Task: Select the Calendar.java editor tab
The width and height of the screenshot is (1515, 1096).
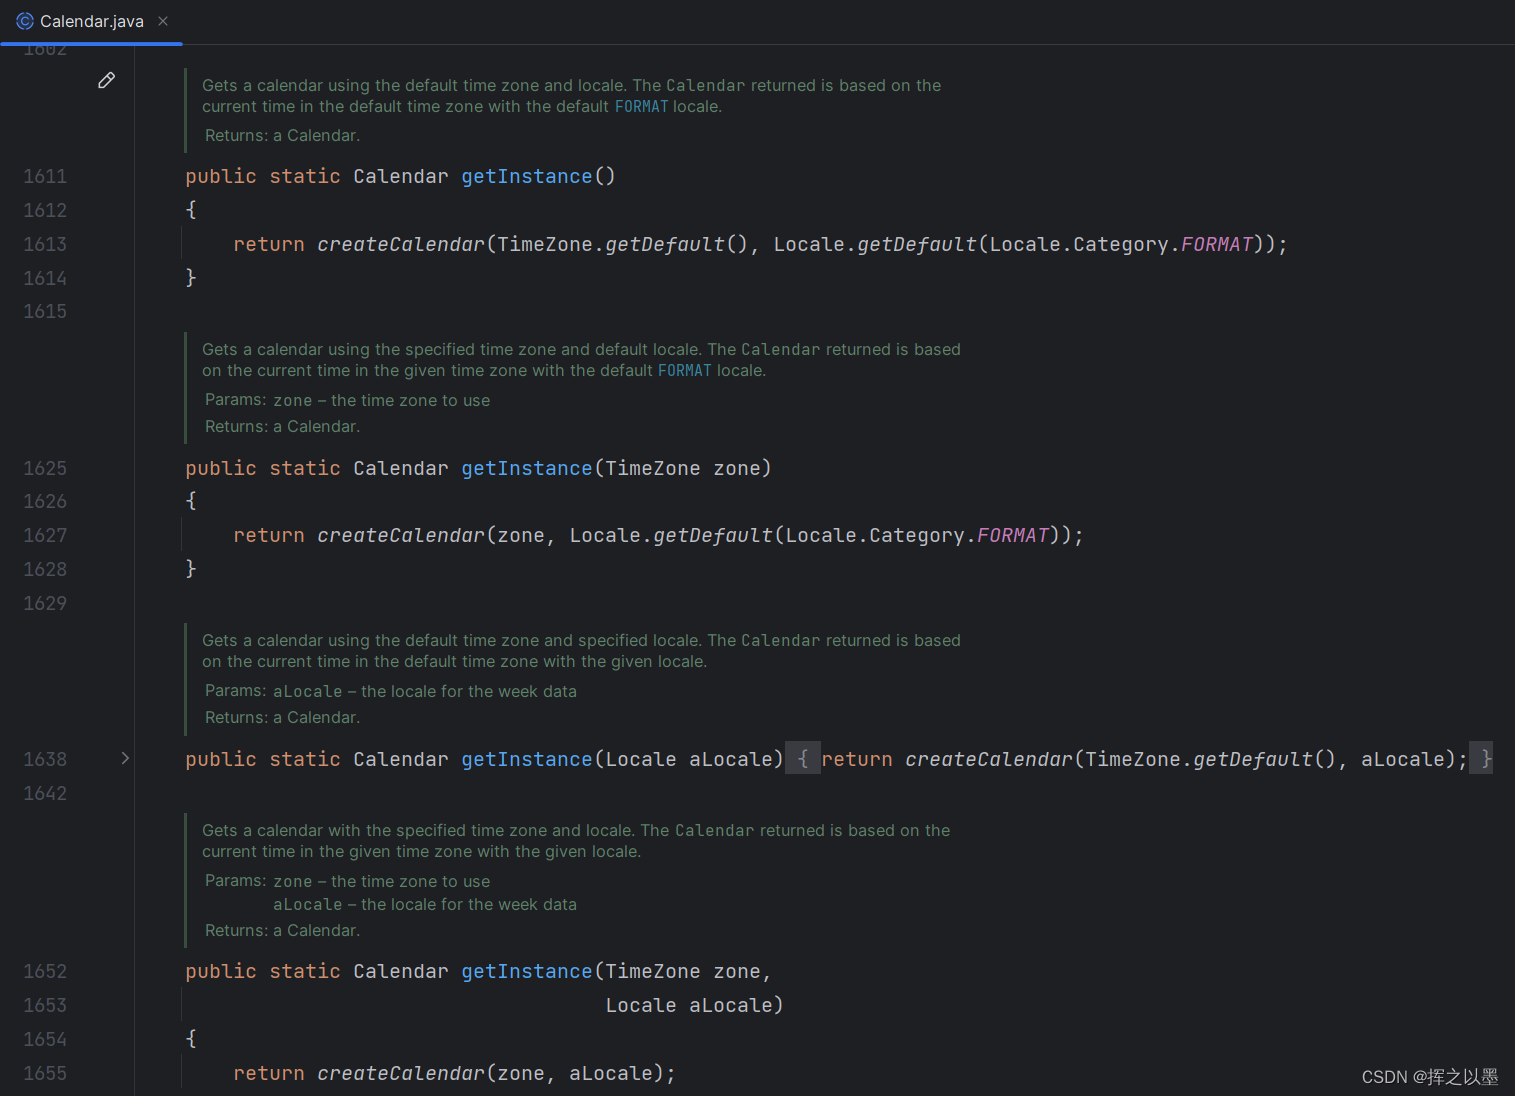Action: pyautogui.click(x=91, y=21)
